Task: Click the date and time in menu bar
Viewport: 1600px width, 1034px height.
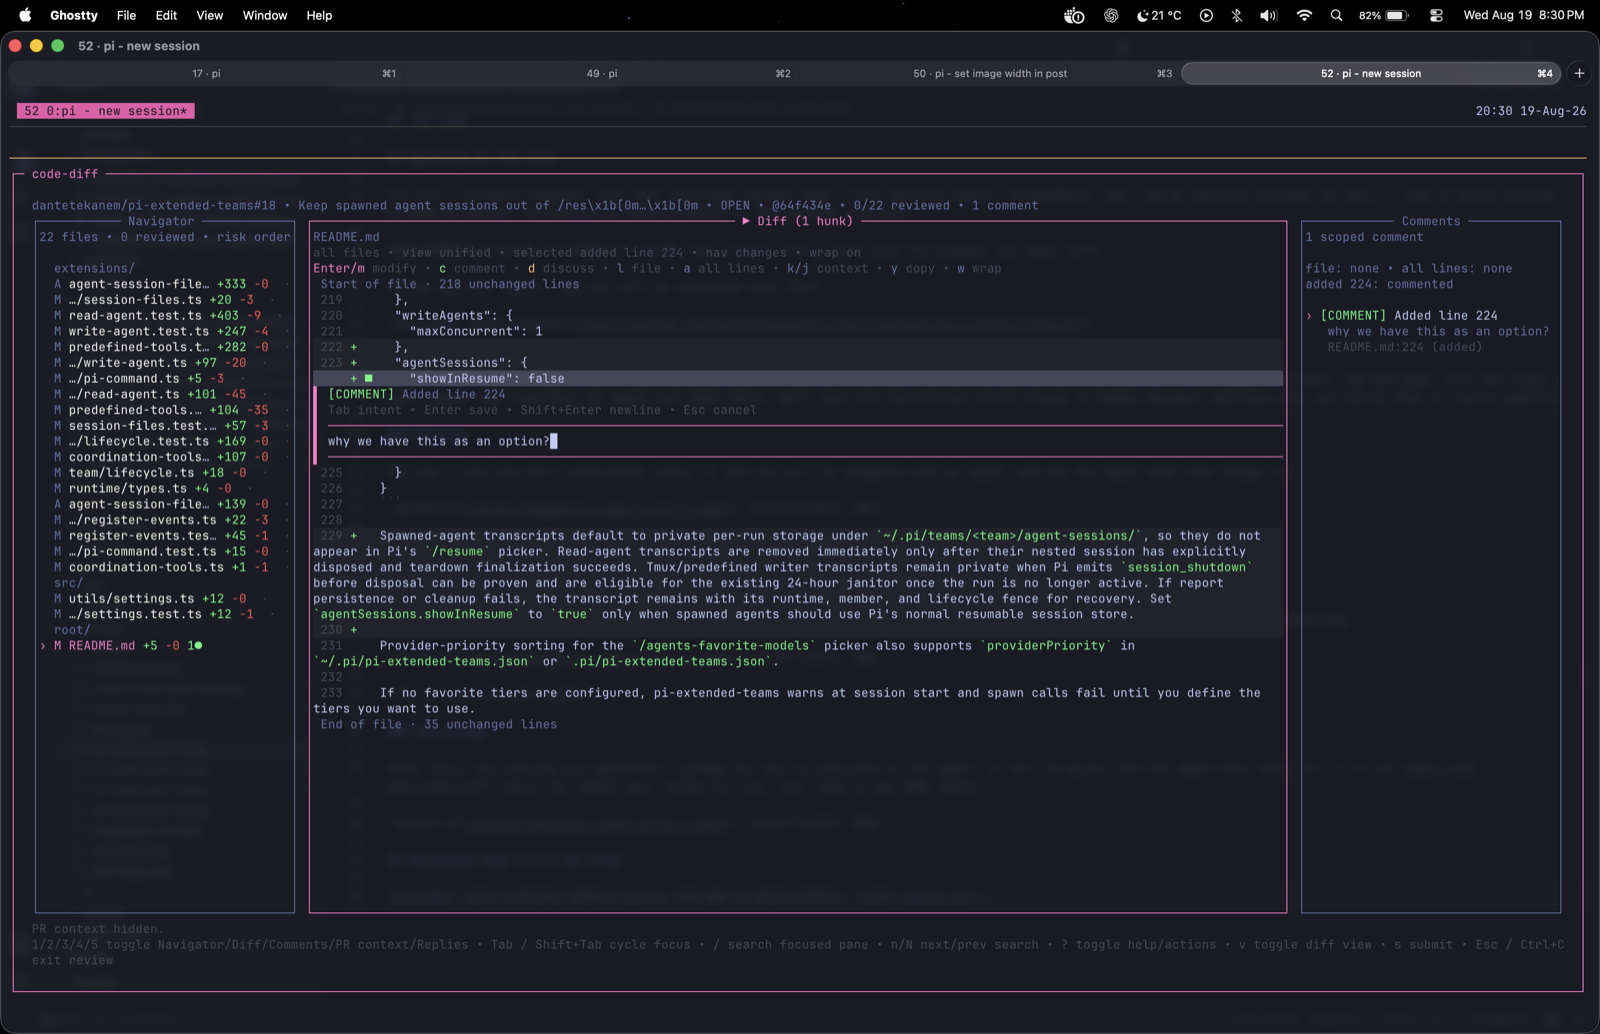Action: 1523,15
